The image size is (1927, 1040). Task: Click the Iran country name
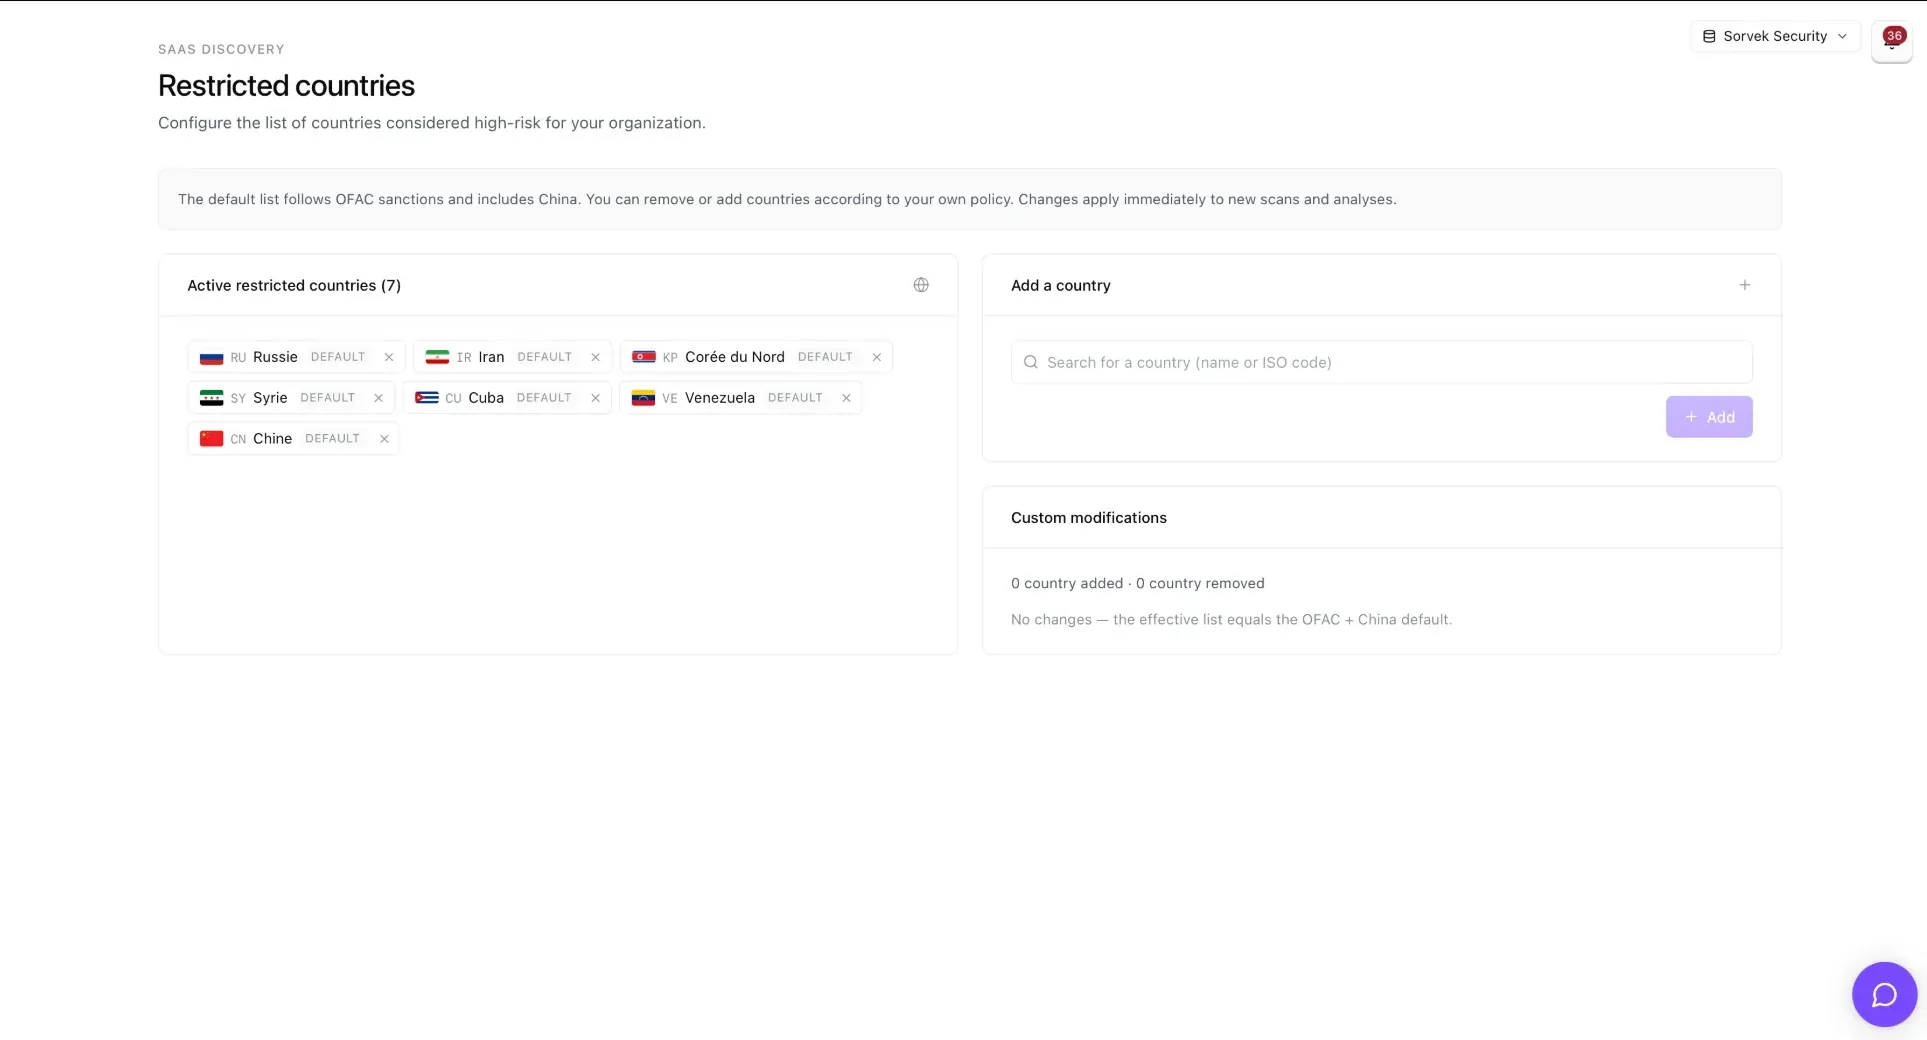pos(491,357)
